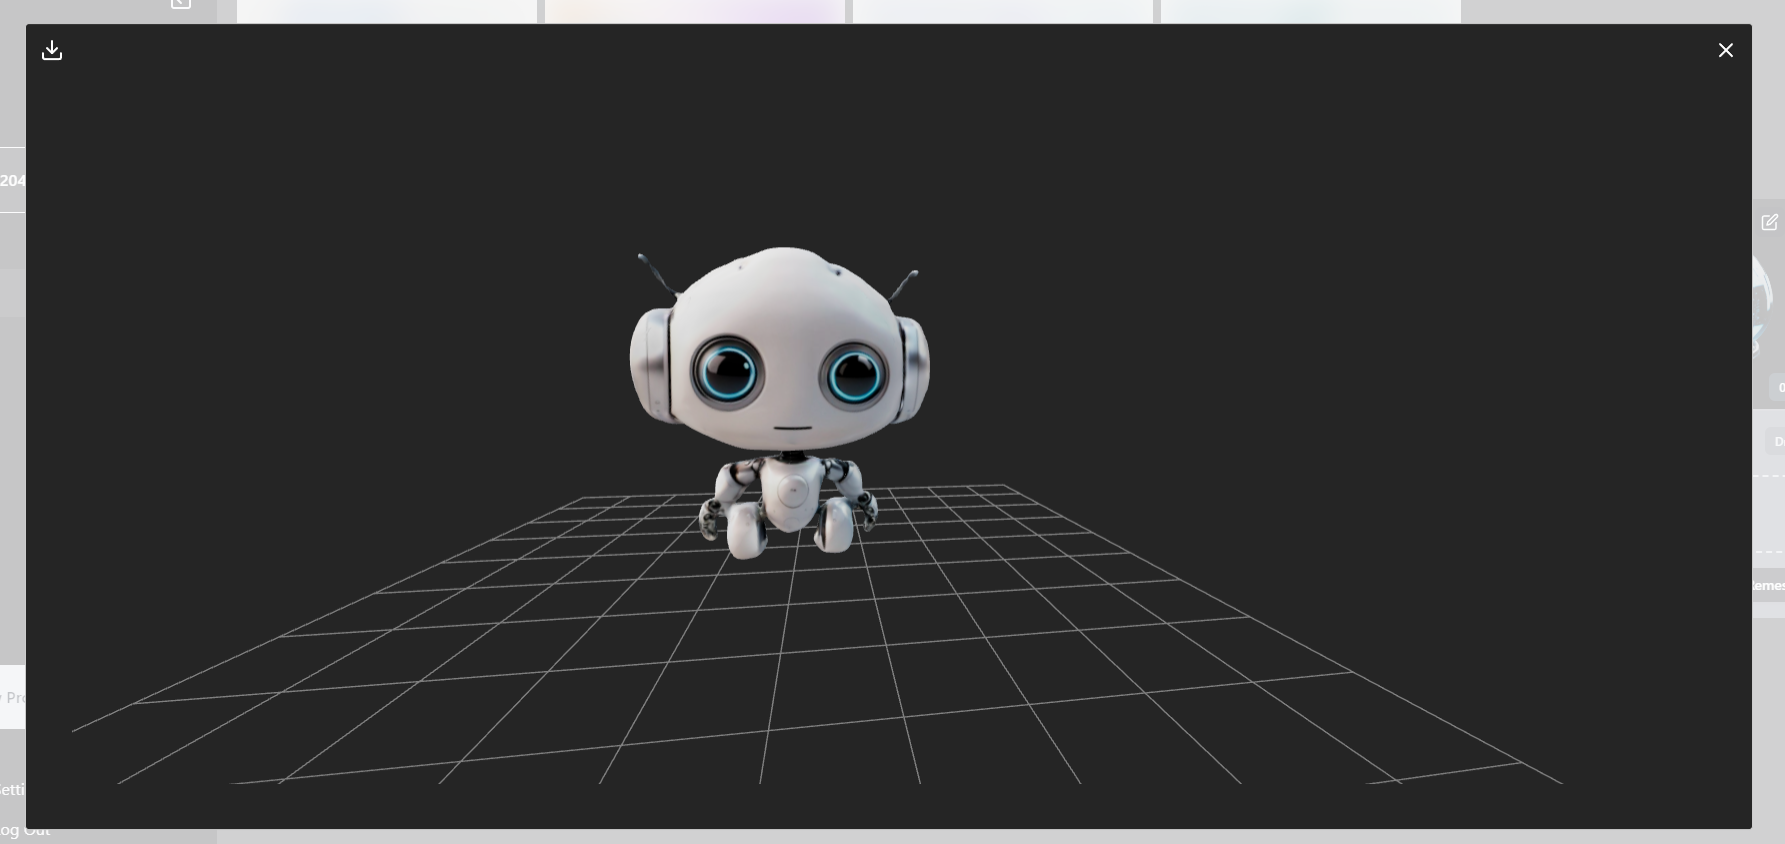Click the cut-off 'emes' button at right edge

point(1768,585)
